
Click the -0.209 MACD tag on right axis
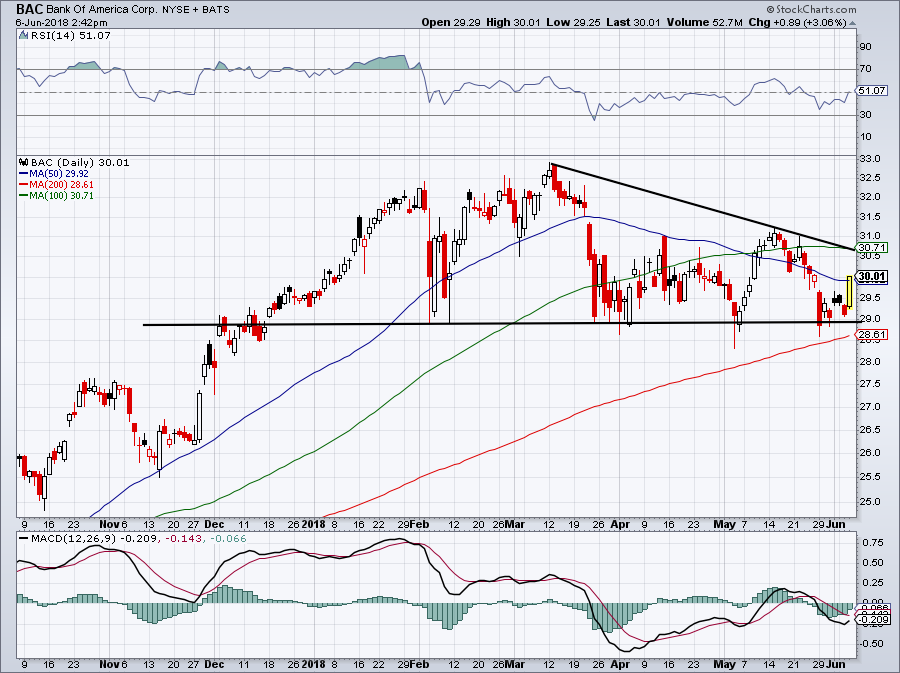[x=871, y=620]
